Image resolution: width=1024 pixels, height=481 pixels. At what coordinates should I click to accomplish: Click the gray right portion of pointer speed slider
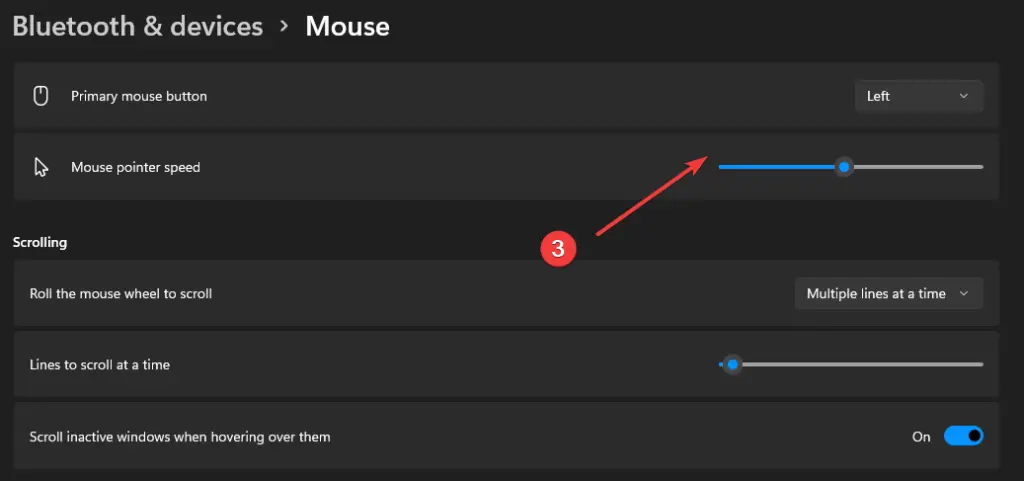click(x=918, y=167)
